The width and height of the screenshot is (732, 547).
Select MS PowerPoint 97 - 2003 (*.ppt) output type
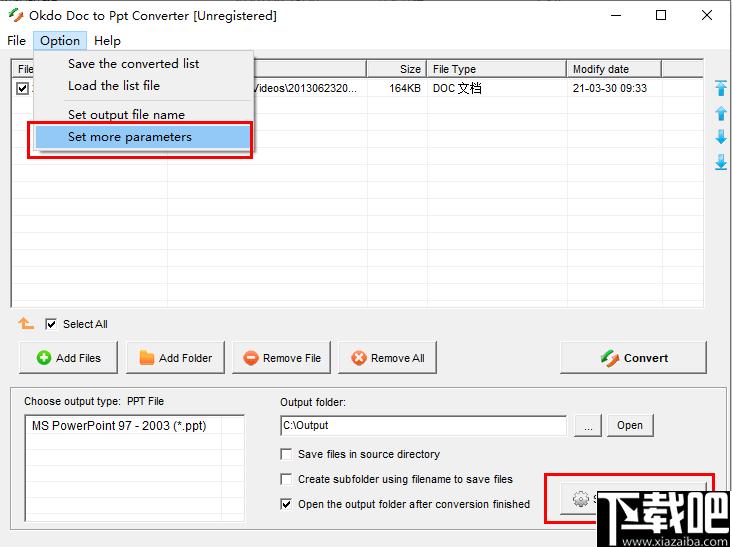[x=119, y=426]
